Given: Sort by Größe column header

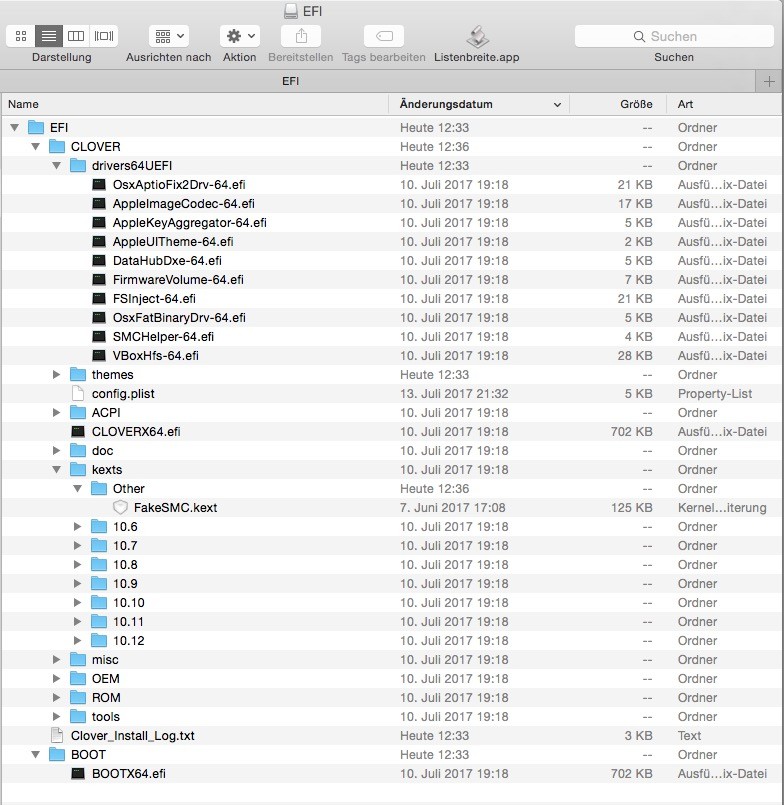Looking at the screenshot, I should 618,104.
